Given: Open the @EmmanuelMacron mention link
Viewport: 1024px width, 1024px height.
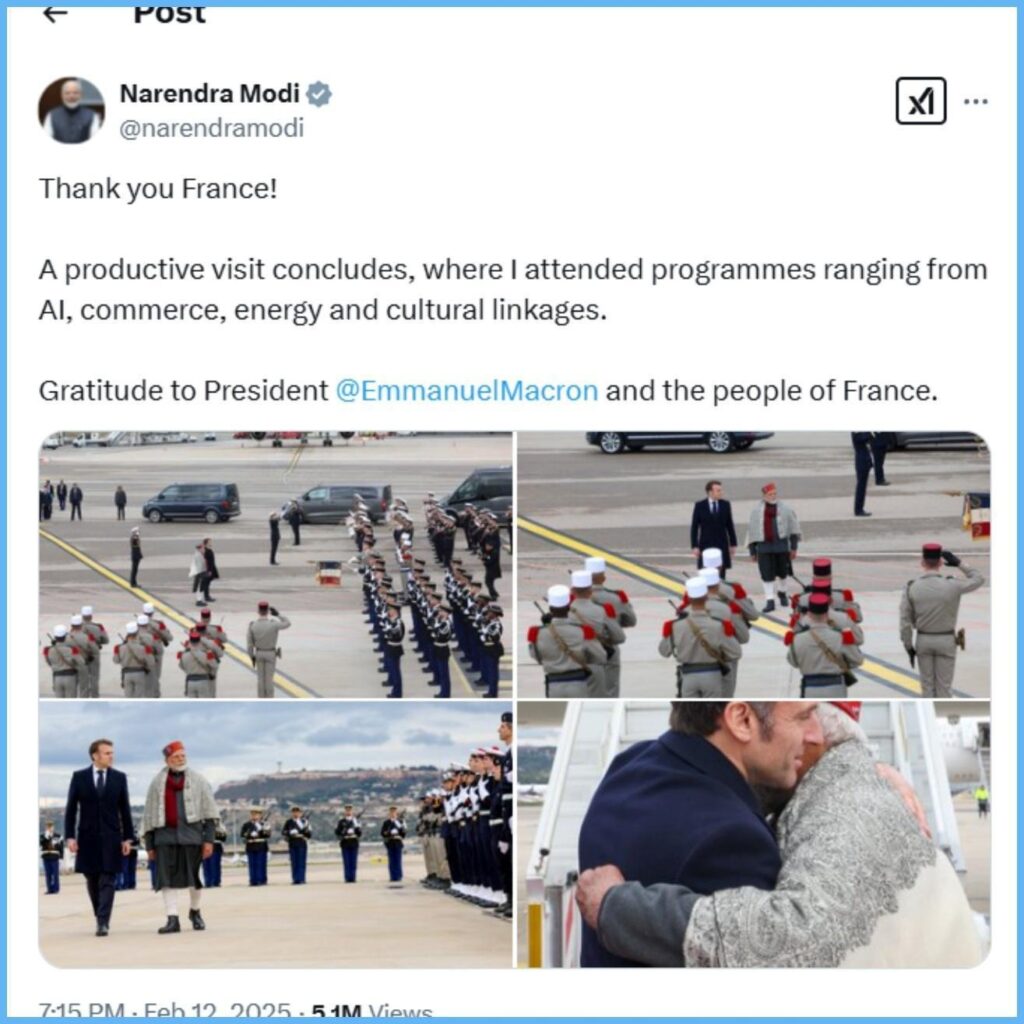Looking at the screenshot, I should (x=467, y=391).
